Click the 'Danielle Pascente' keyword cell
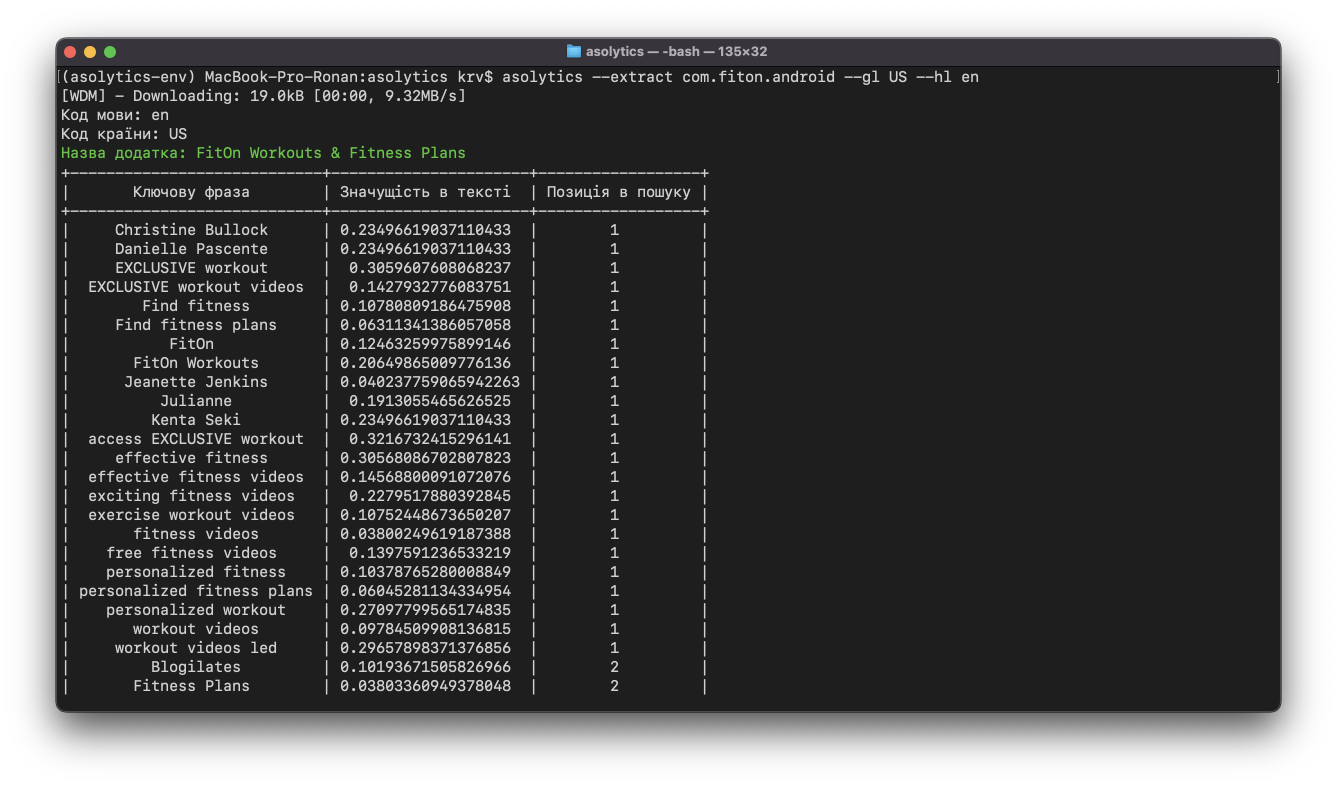Image resolution: width=1337 pixels, height=786 pixels. tap(191, 249)
